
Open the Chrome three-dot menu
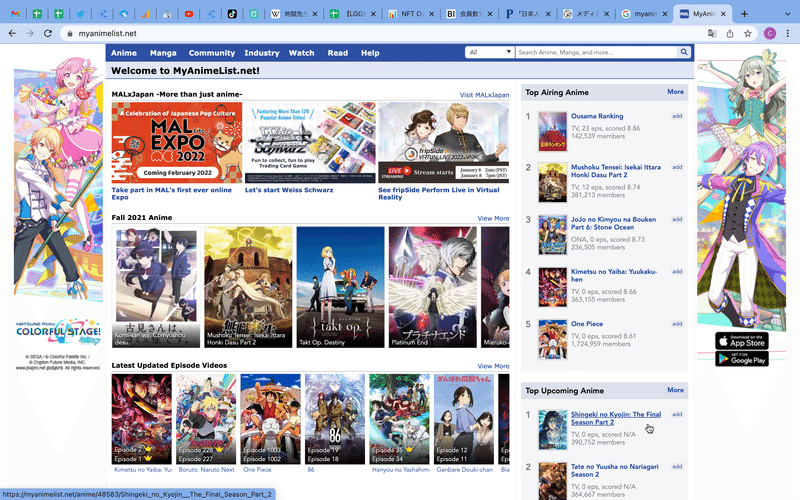pos(787,33)
